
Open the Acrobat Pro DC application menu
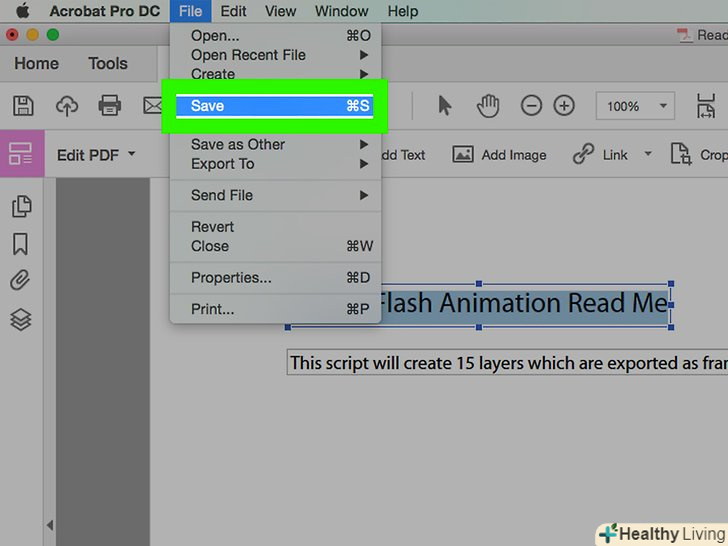point(105,11)
